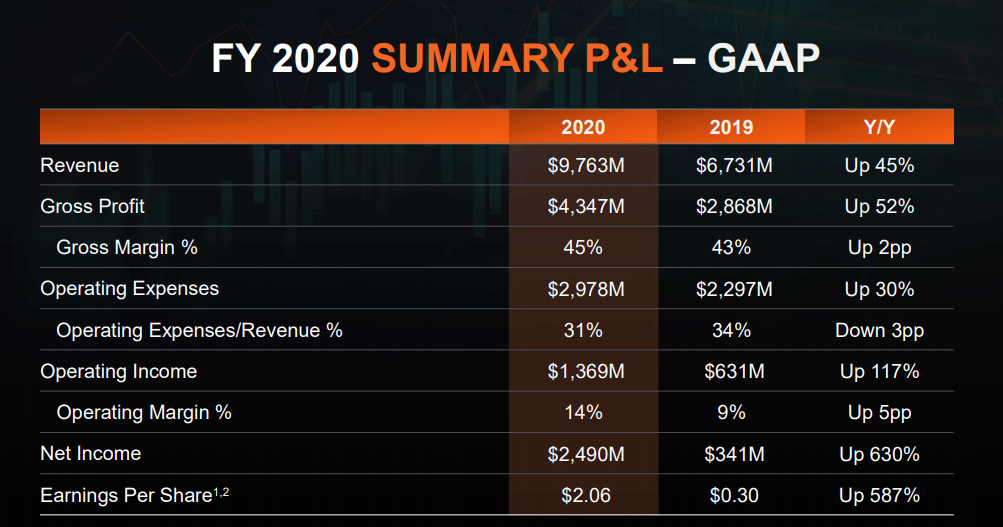
Task: Select the $2,868M gross profit cell
Action: point(734,207)
